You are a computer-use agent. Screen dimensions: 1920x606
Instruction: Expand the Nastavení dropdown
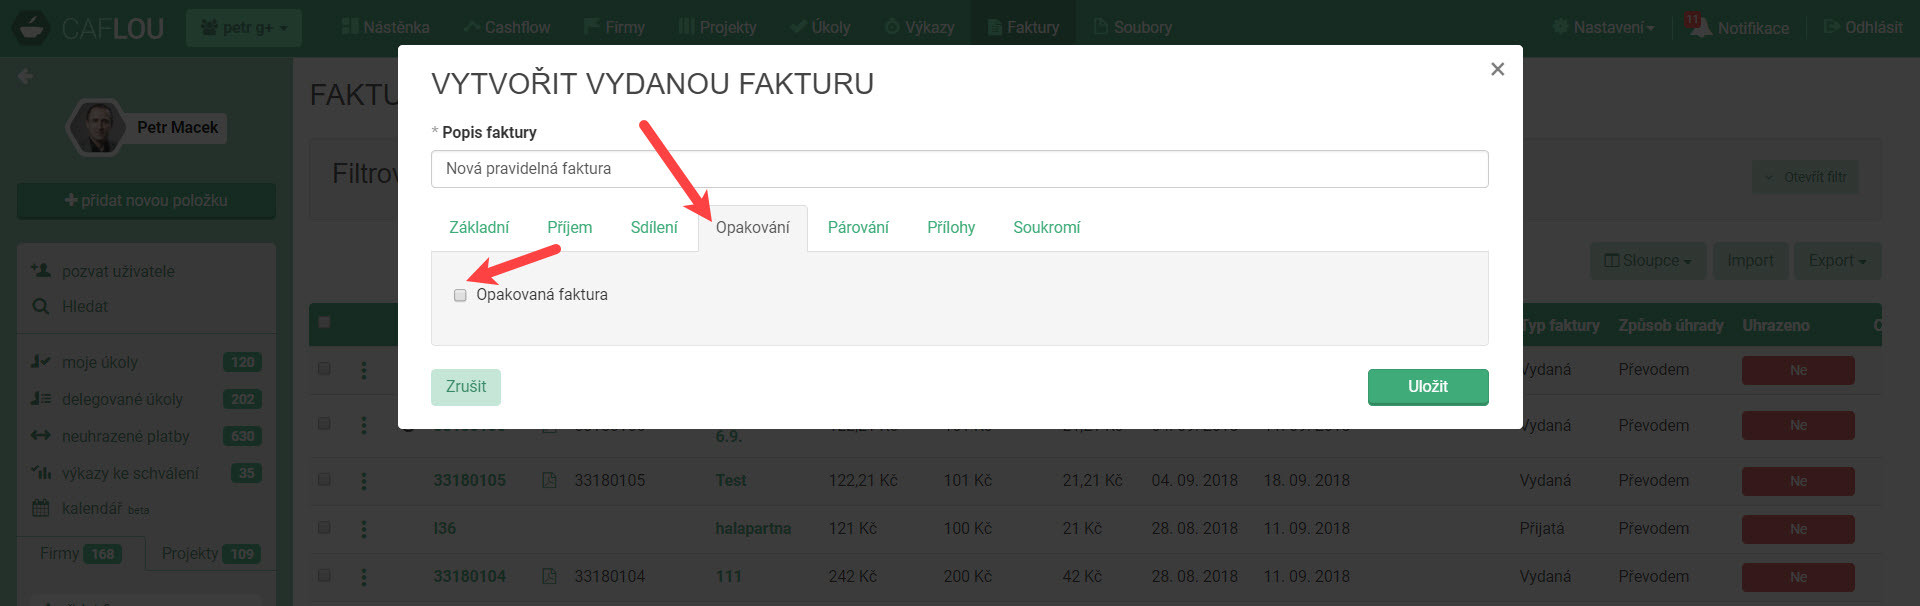pyautogui.click(x=1603, y=27)
